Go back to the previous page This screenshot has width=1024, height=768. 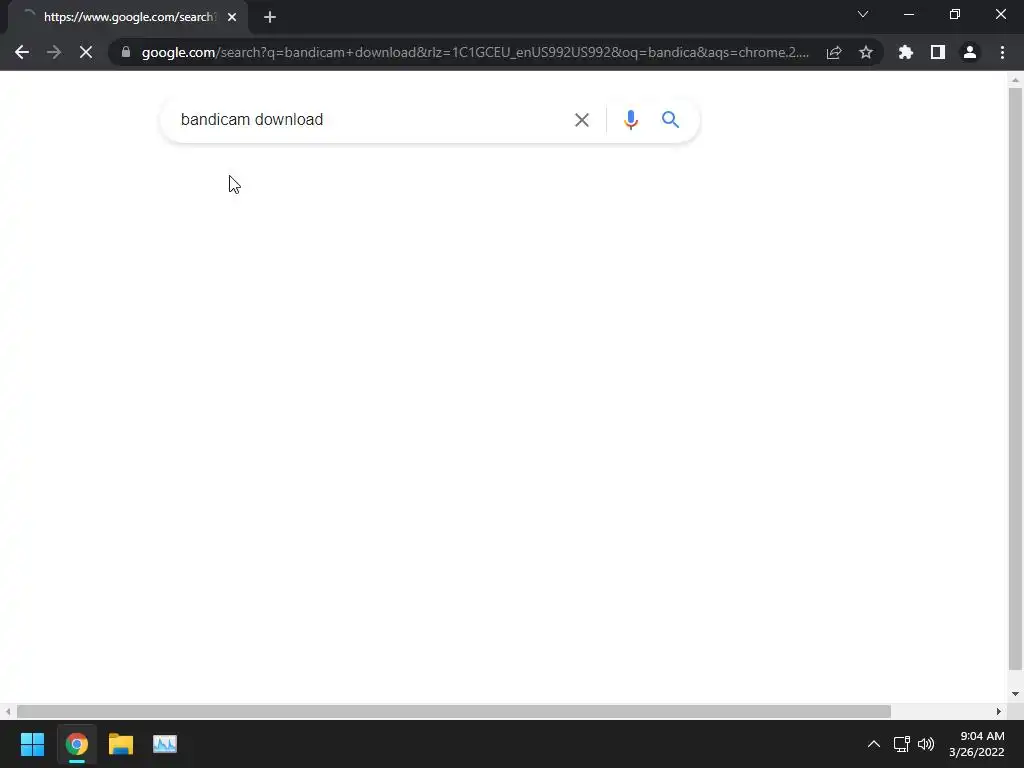click(x=22, y=52)
